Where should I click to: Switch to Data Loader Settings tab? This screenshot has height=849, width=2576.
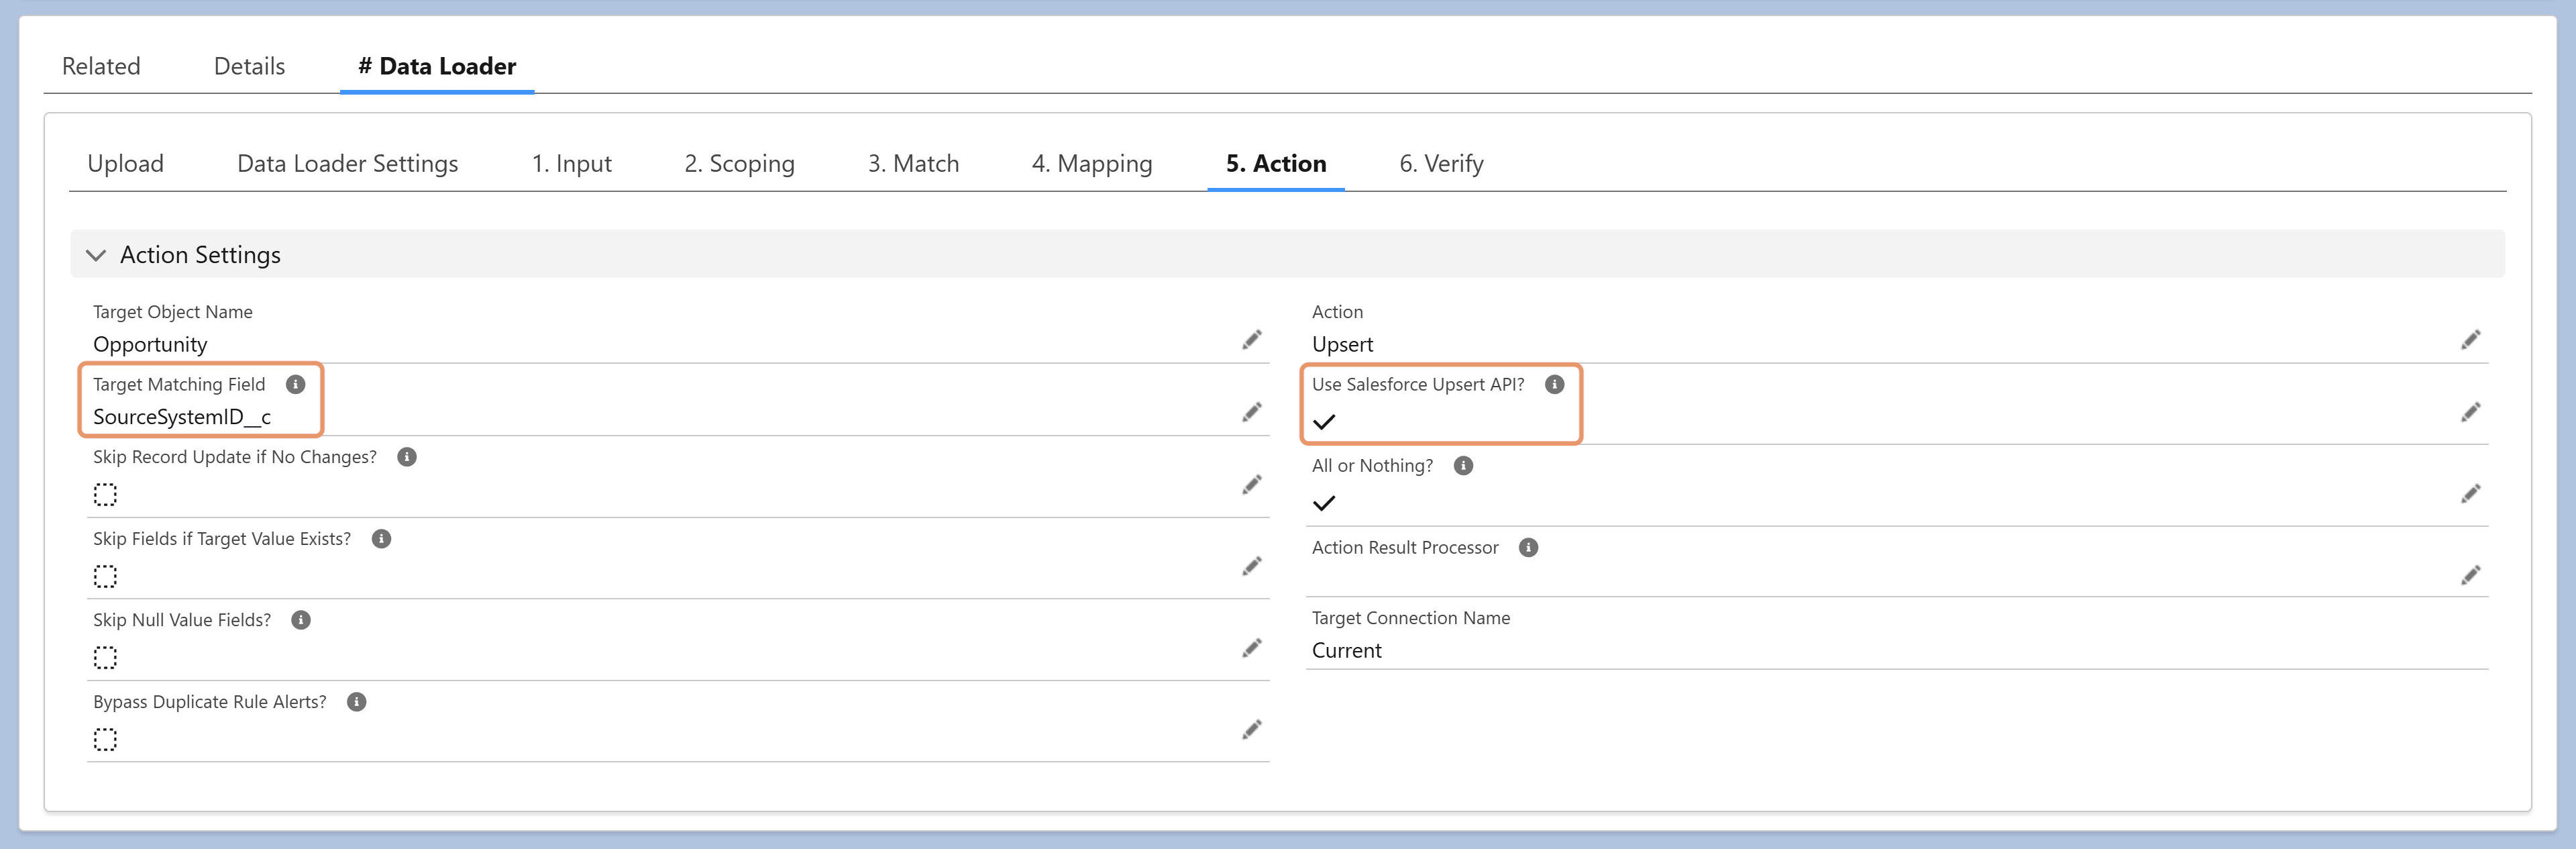click(x=347, y=163)
